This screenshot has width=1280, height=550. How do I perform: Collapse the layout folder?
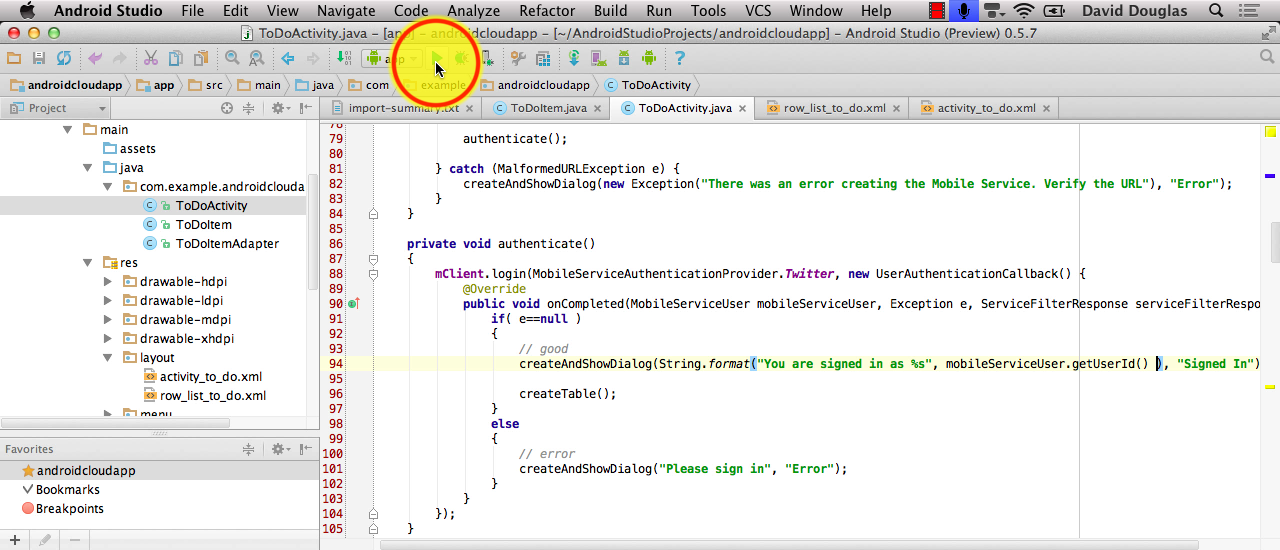click(x=107, y=357)
